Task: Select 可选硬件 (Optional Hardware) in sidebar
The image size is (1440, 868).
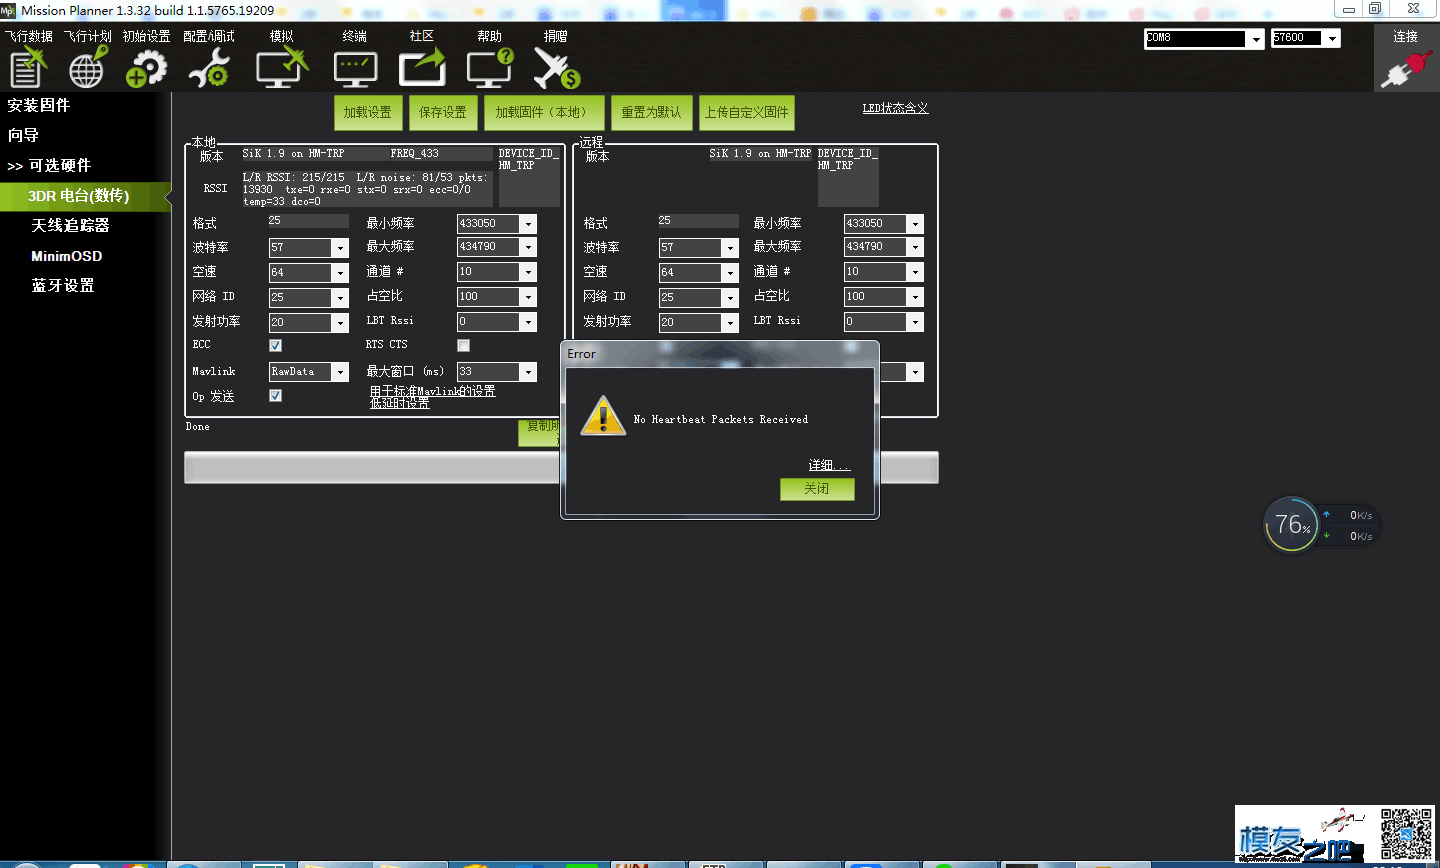Action: [x=50, y=165]
